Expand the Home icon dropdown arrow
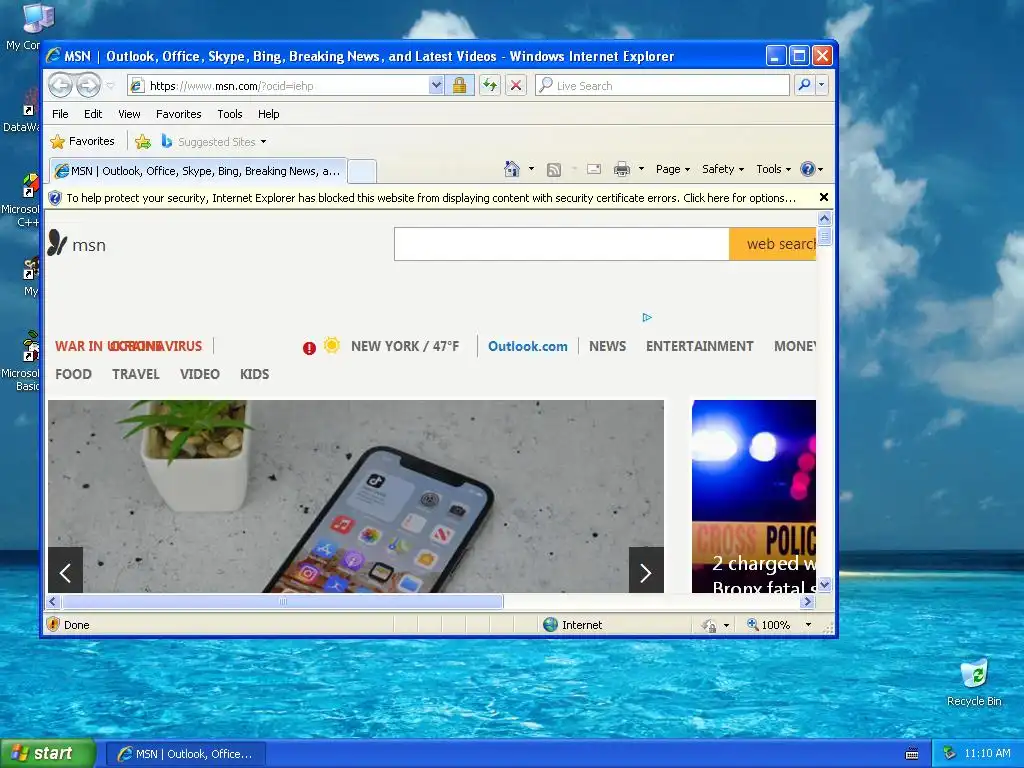This screenshot has width=1024, height=768. click(531, 169)
